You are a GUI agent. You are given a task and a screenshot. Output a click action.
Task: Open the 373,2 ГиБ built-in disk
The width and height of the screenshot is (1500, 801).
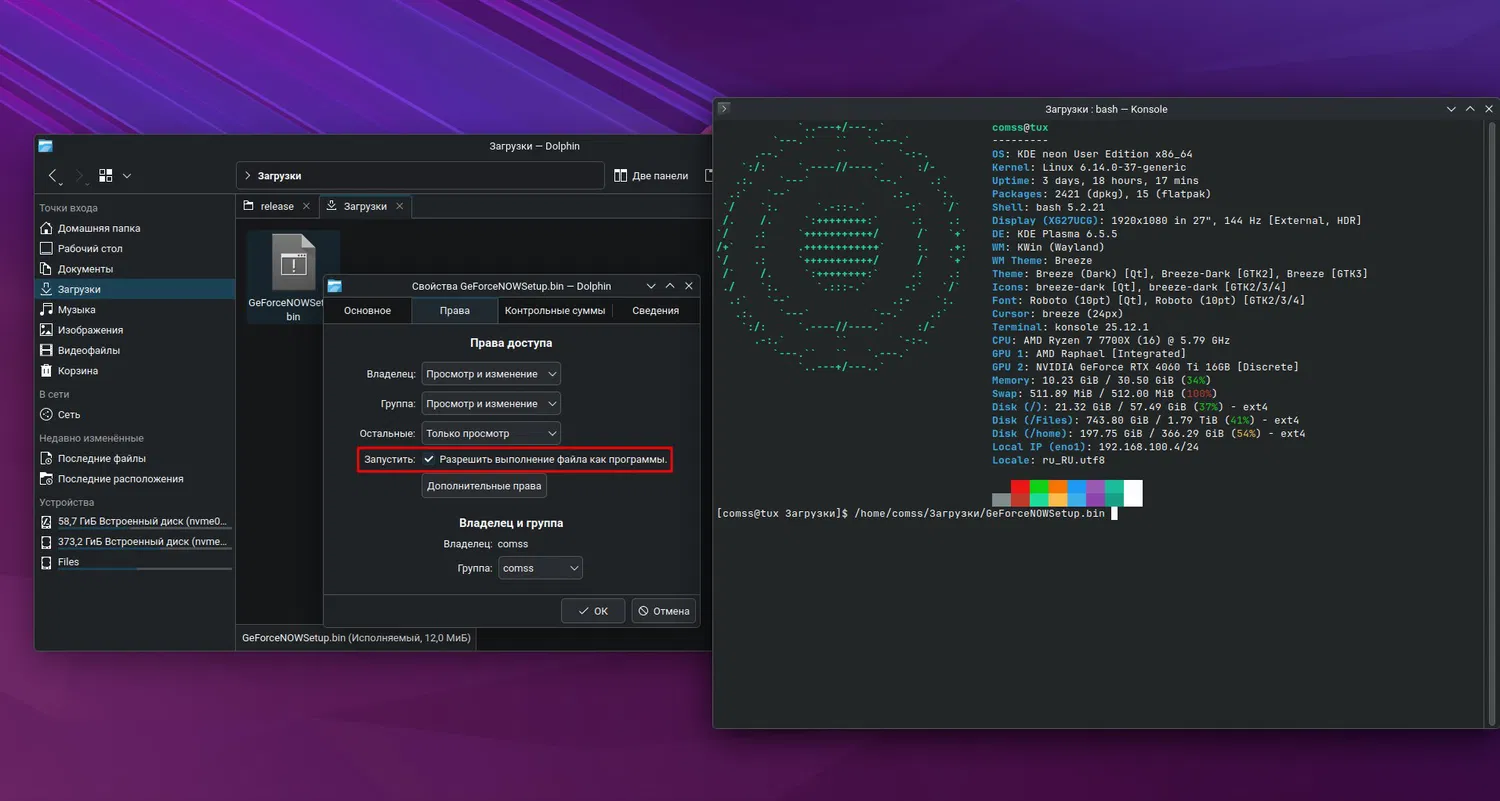click(135, 542)
